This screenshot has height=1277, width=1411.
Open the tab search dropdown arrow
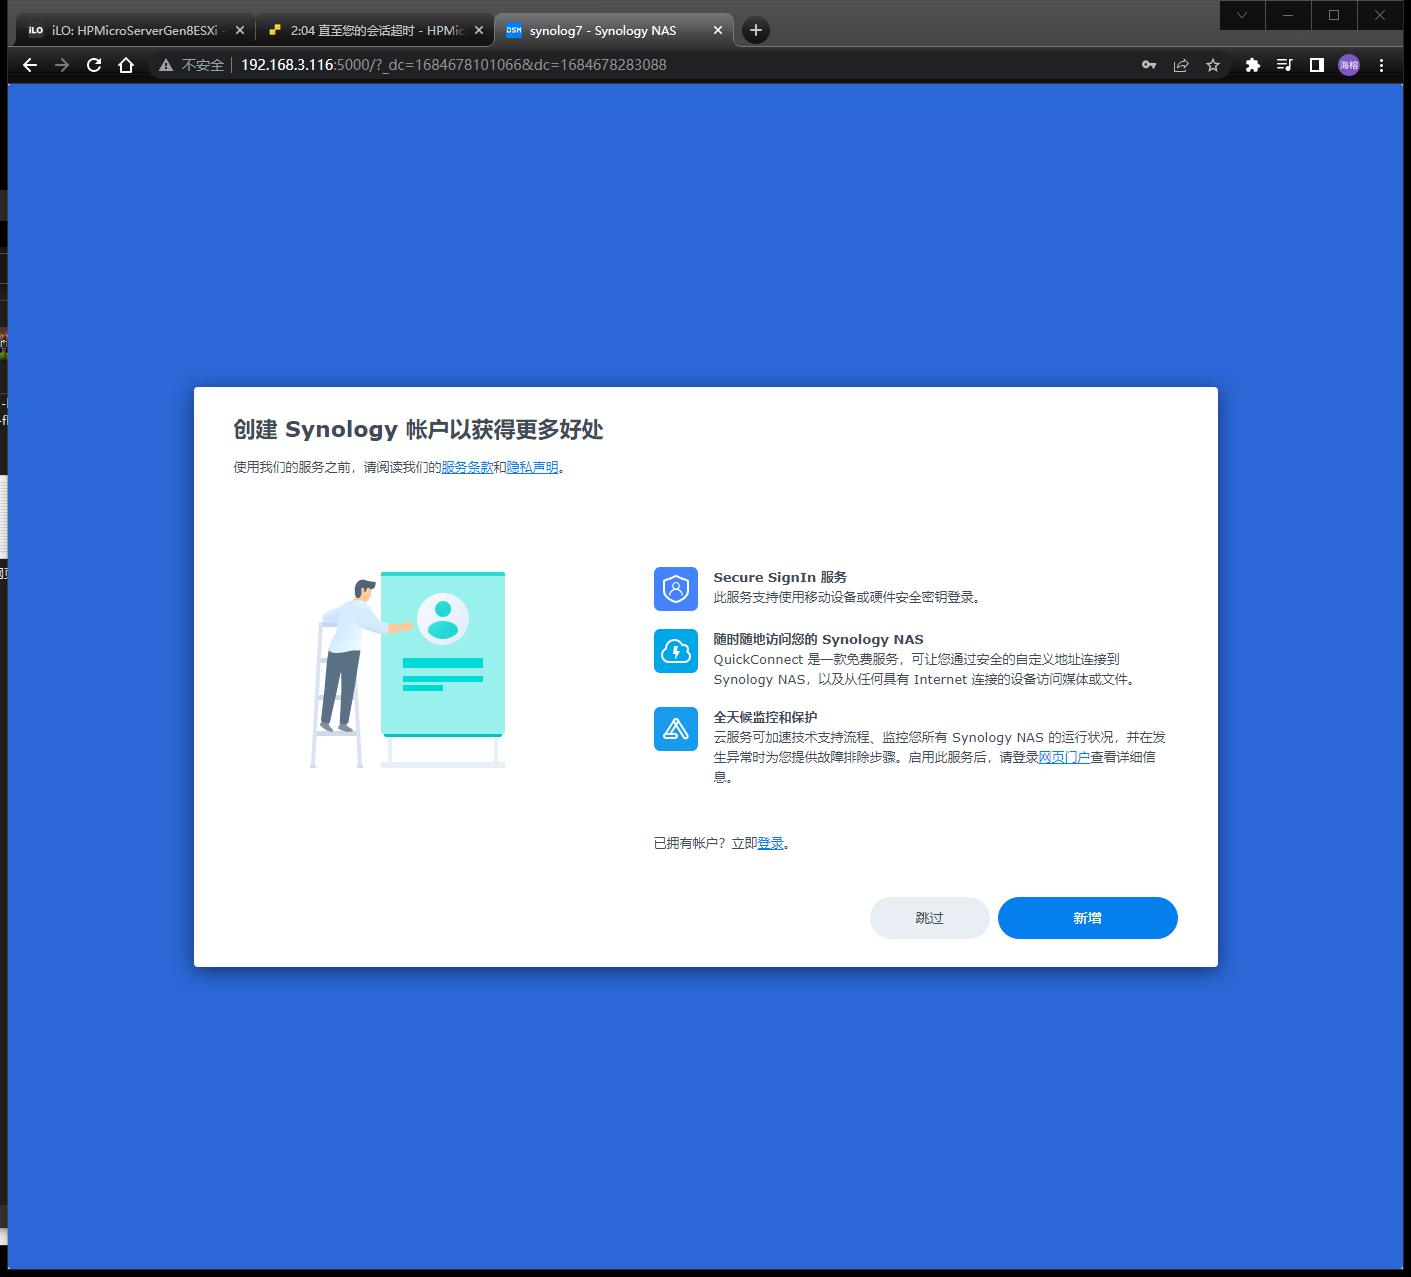click(1242, 16)
